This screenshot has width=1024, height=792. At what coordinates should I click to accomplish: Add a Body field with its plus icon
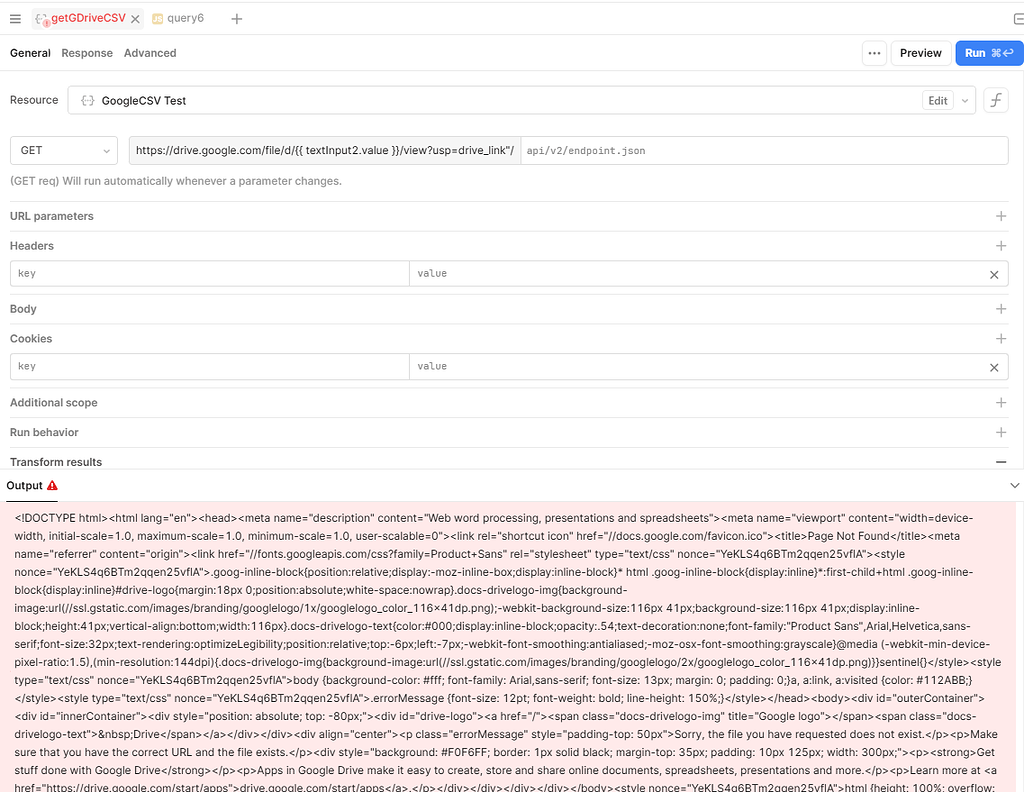pos(1002,309)
